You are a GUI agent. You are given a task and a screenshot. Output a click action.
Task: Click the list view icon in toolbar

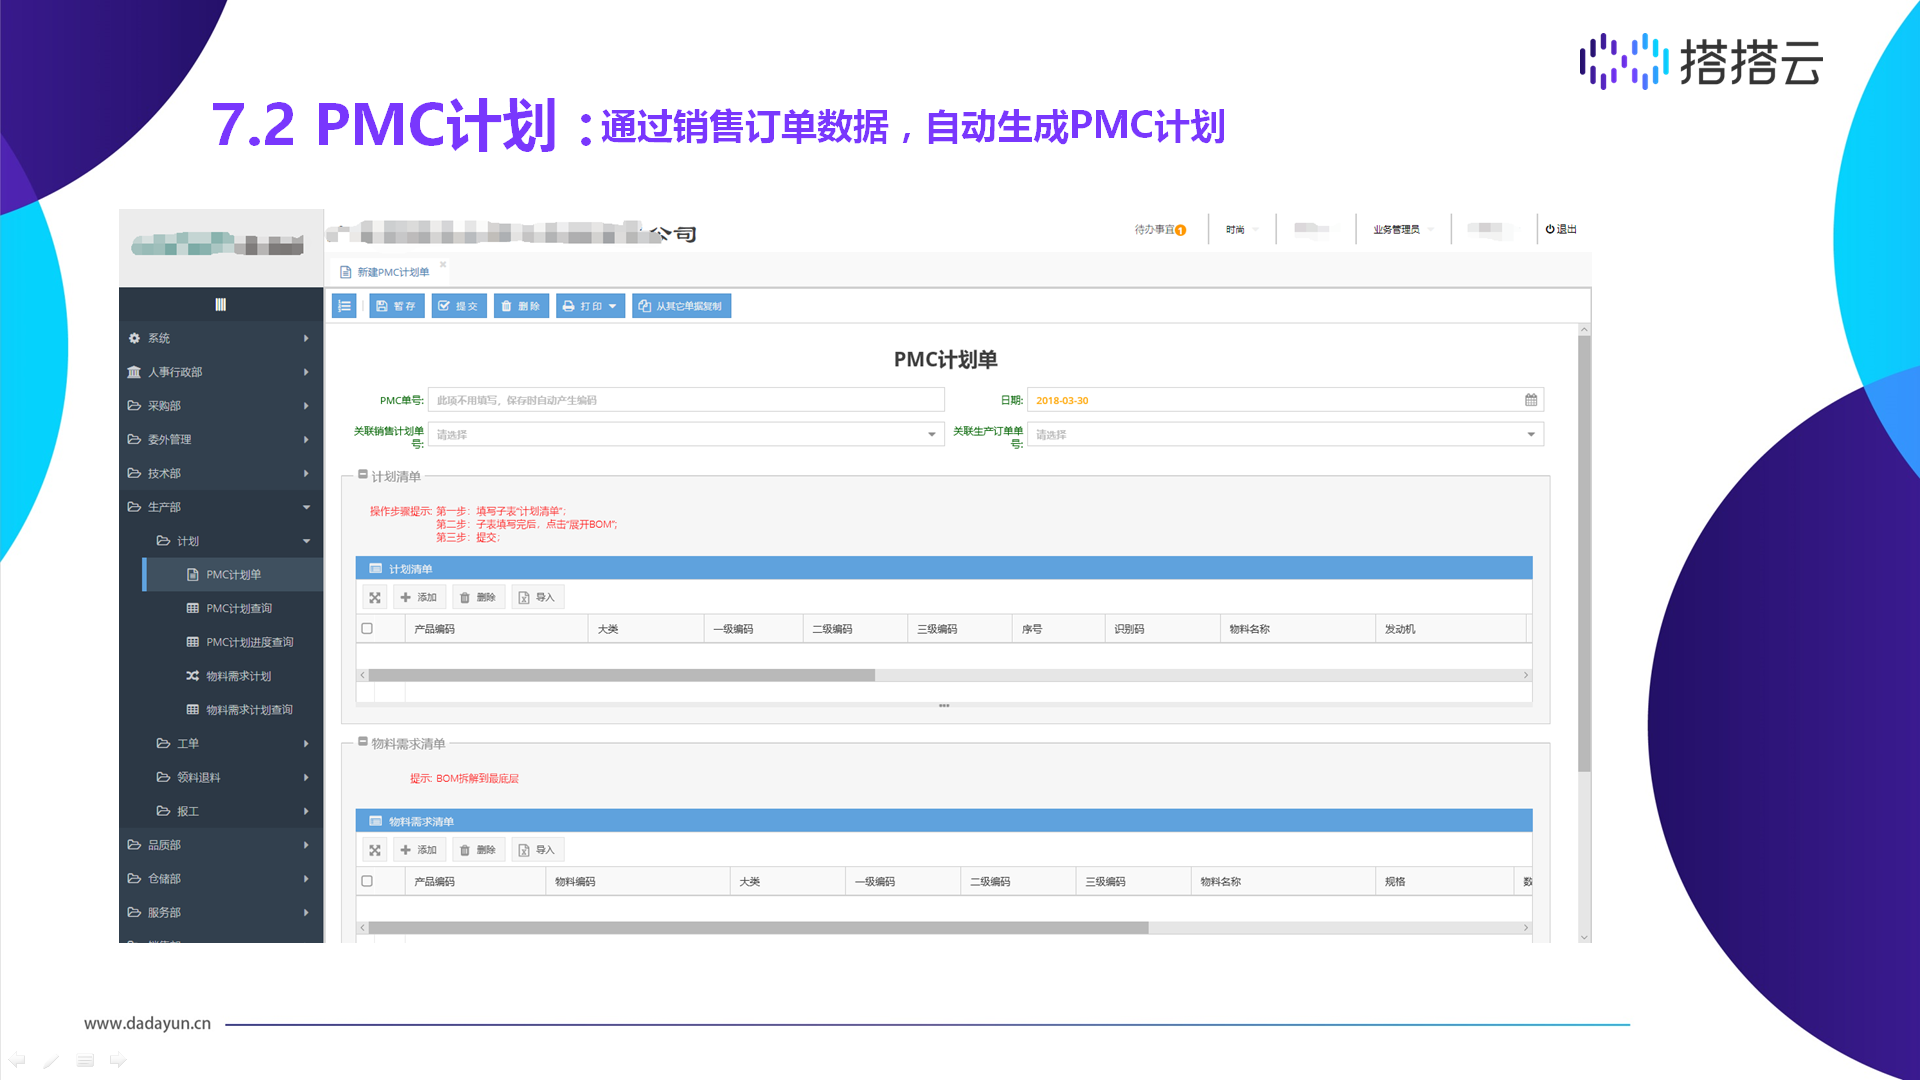point(344,306)
